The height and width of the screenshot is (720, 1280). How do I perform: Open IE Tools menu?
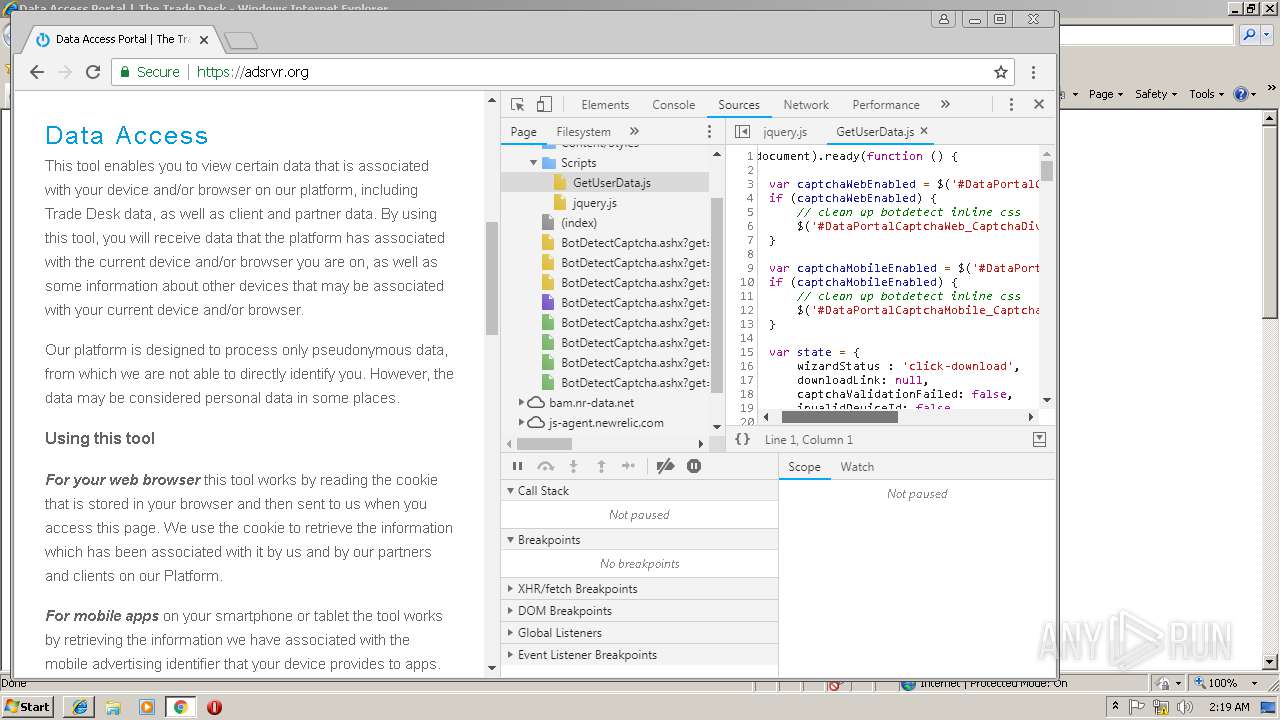pos(1206,93)
